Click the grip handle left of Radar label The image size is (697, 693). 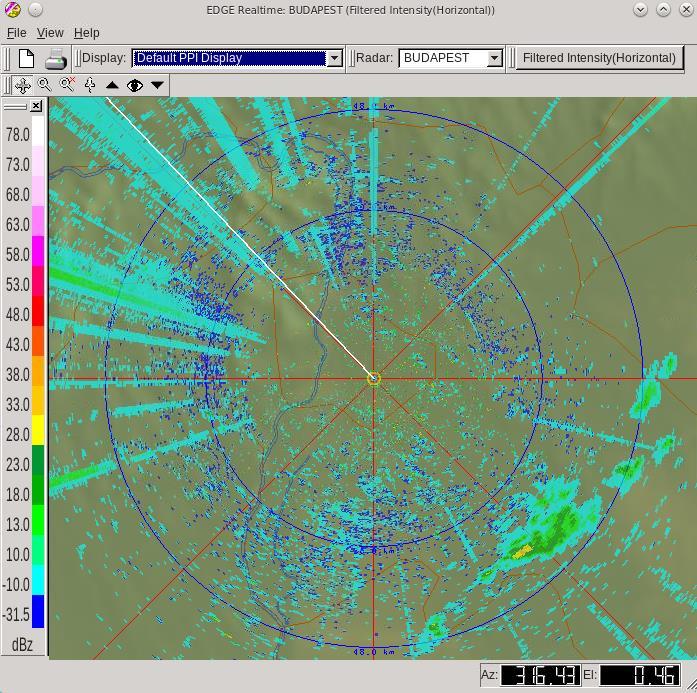pos(352,58)
